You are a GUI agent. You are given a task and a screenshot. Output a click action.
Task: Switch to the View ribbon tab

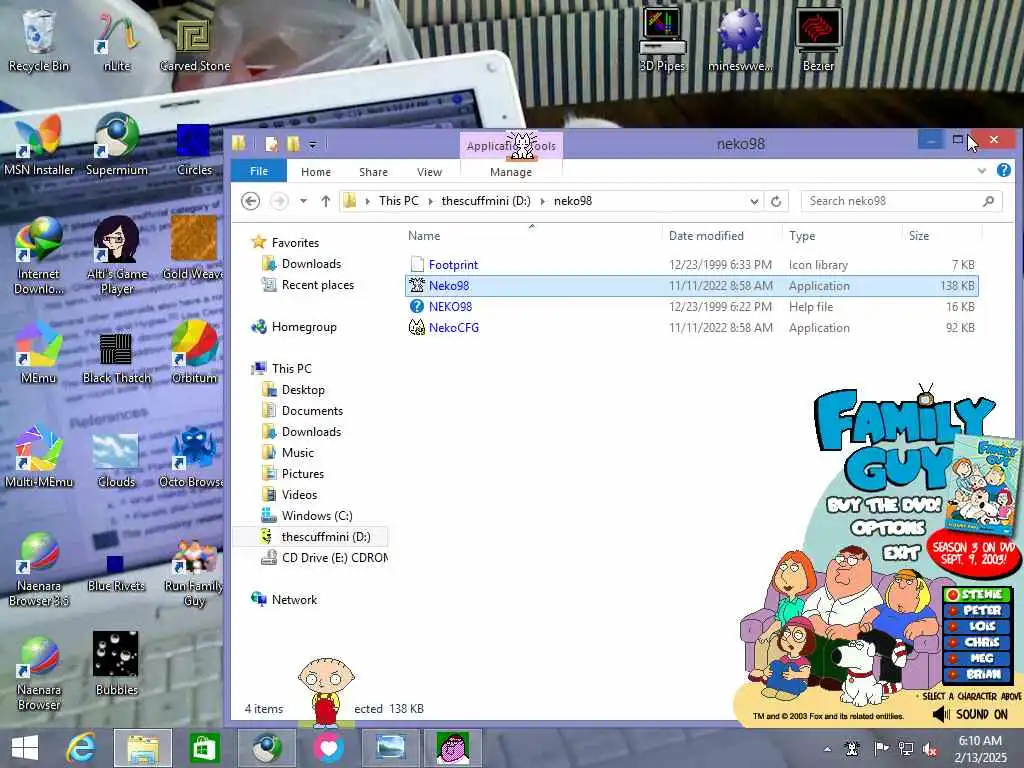point(429,172)
